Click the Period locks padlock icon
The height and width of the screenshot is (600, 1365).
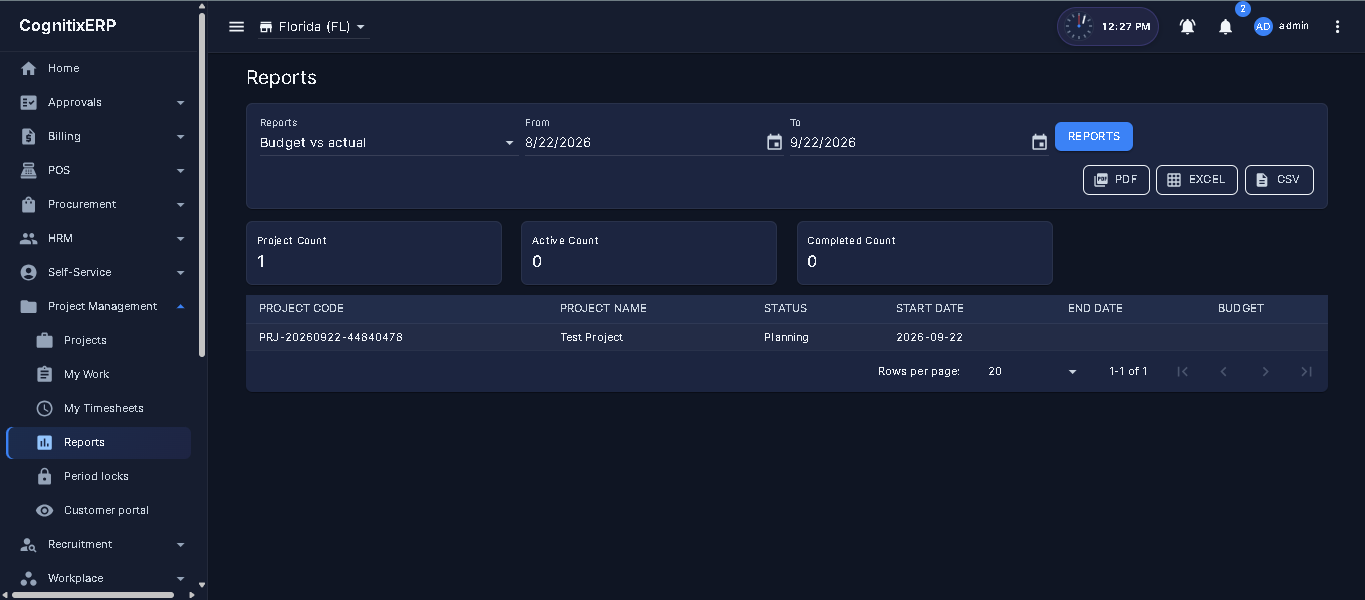coord(44,476)
